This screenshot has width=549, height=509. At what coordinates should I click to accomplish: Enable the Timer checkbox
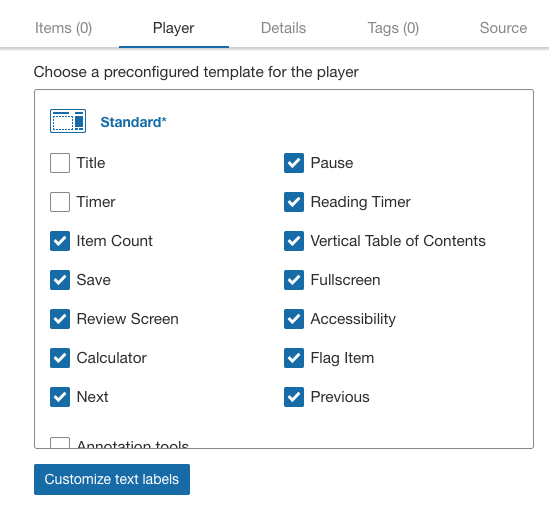tap(60, 202)
